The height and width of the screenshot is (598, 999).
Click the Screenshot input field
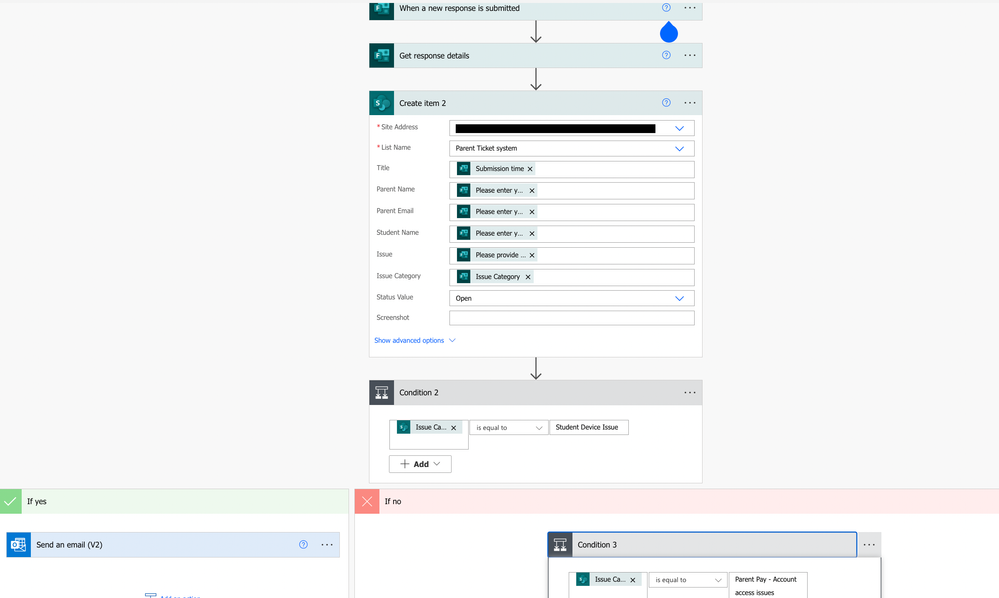tap(571, 318)
